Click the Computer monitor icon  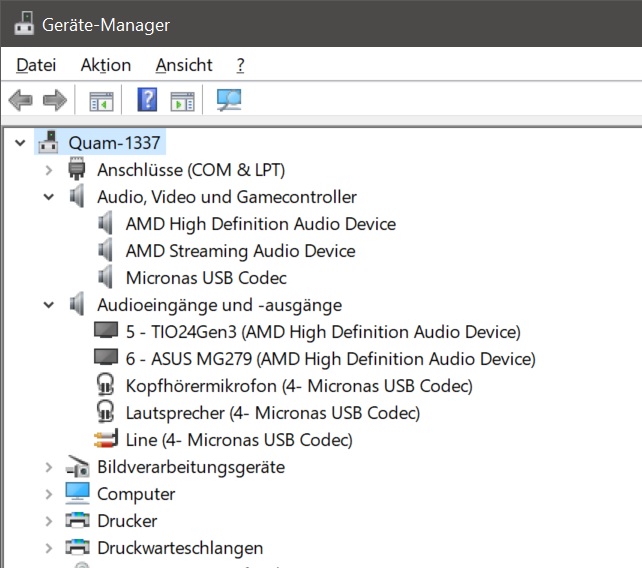[77, 493]
